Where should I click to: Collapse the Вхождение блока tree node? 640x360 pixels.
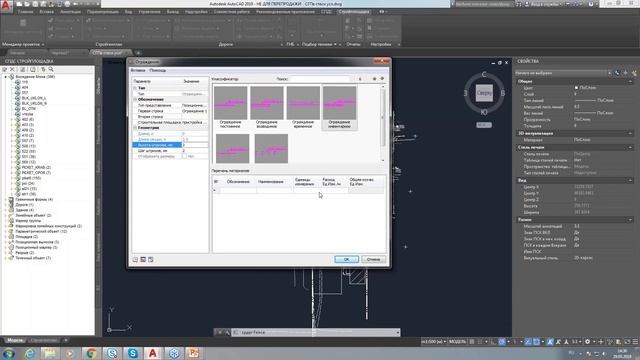[6, 77]
